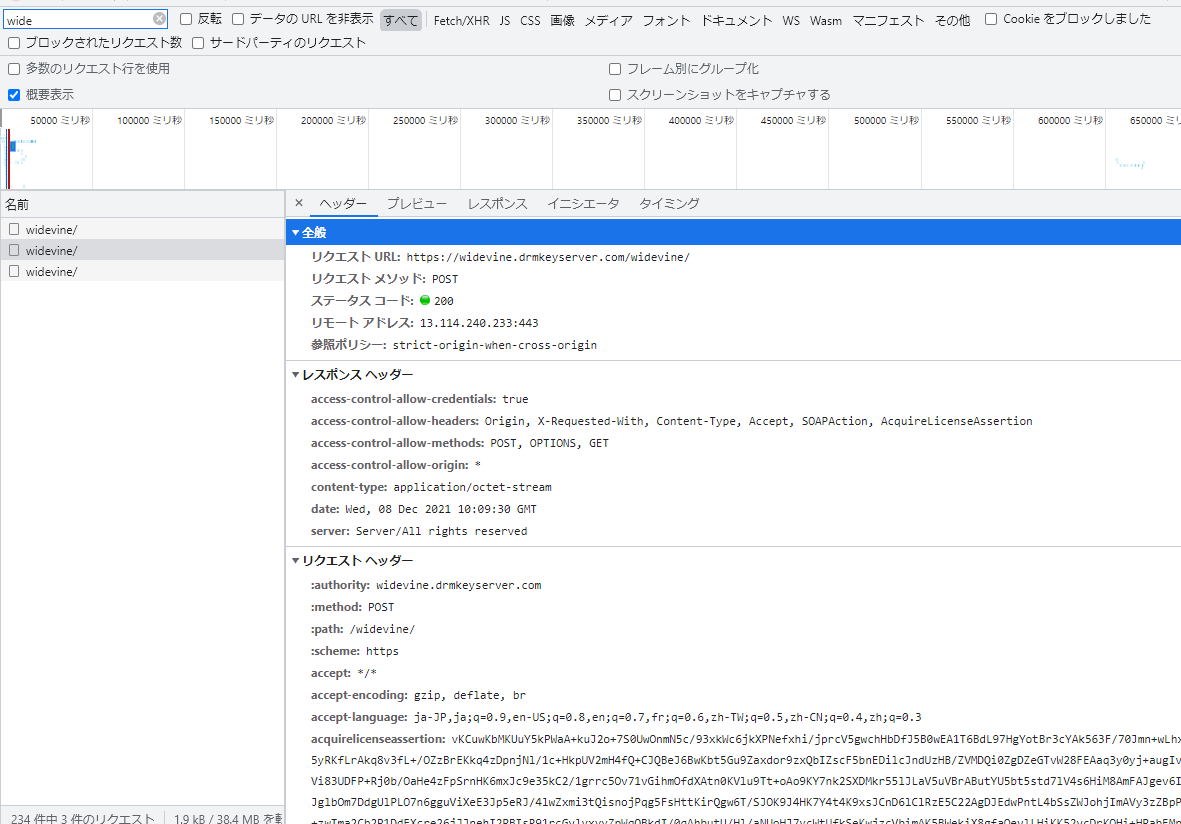
Task: Close the request details pane
Action: coord(299,203)
